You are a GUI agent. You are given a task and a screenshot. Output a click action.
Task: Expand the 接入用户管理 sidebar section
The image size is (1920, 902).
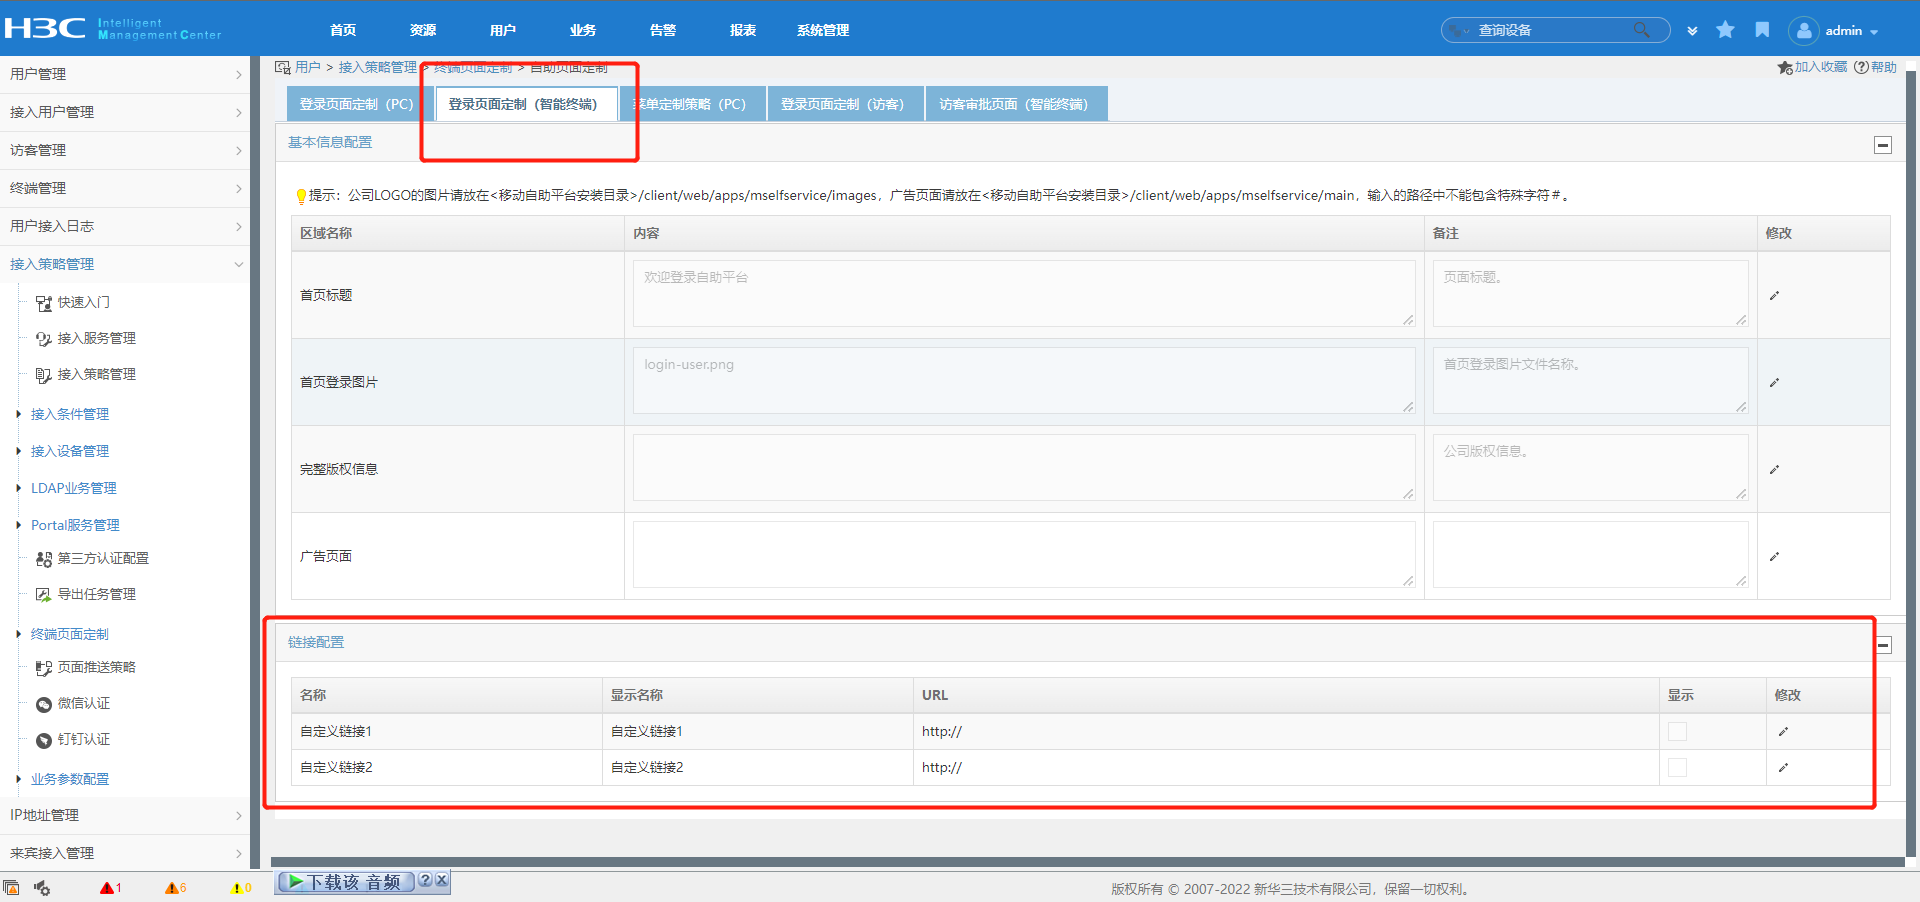click(125, 112)
